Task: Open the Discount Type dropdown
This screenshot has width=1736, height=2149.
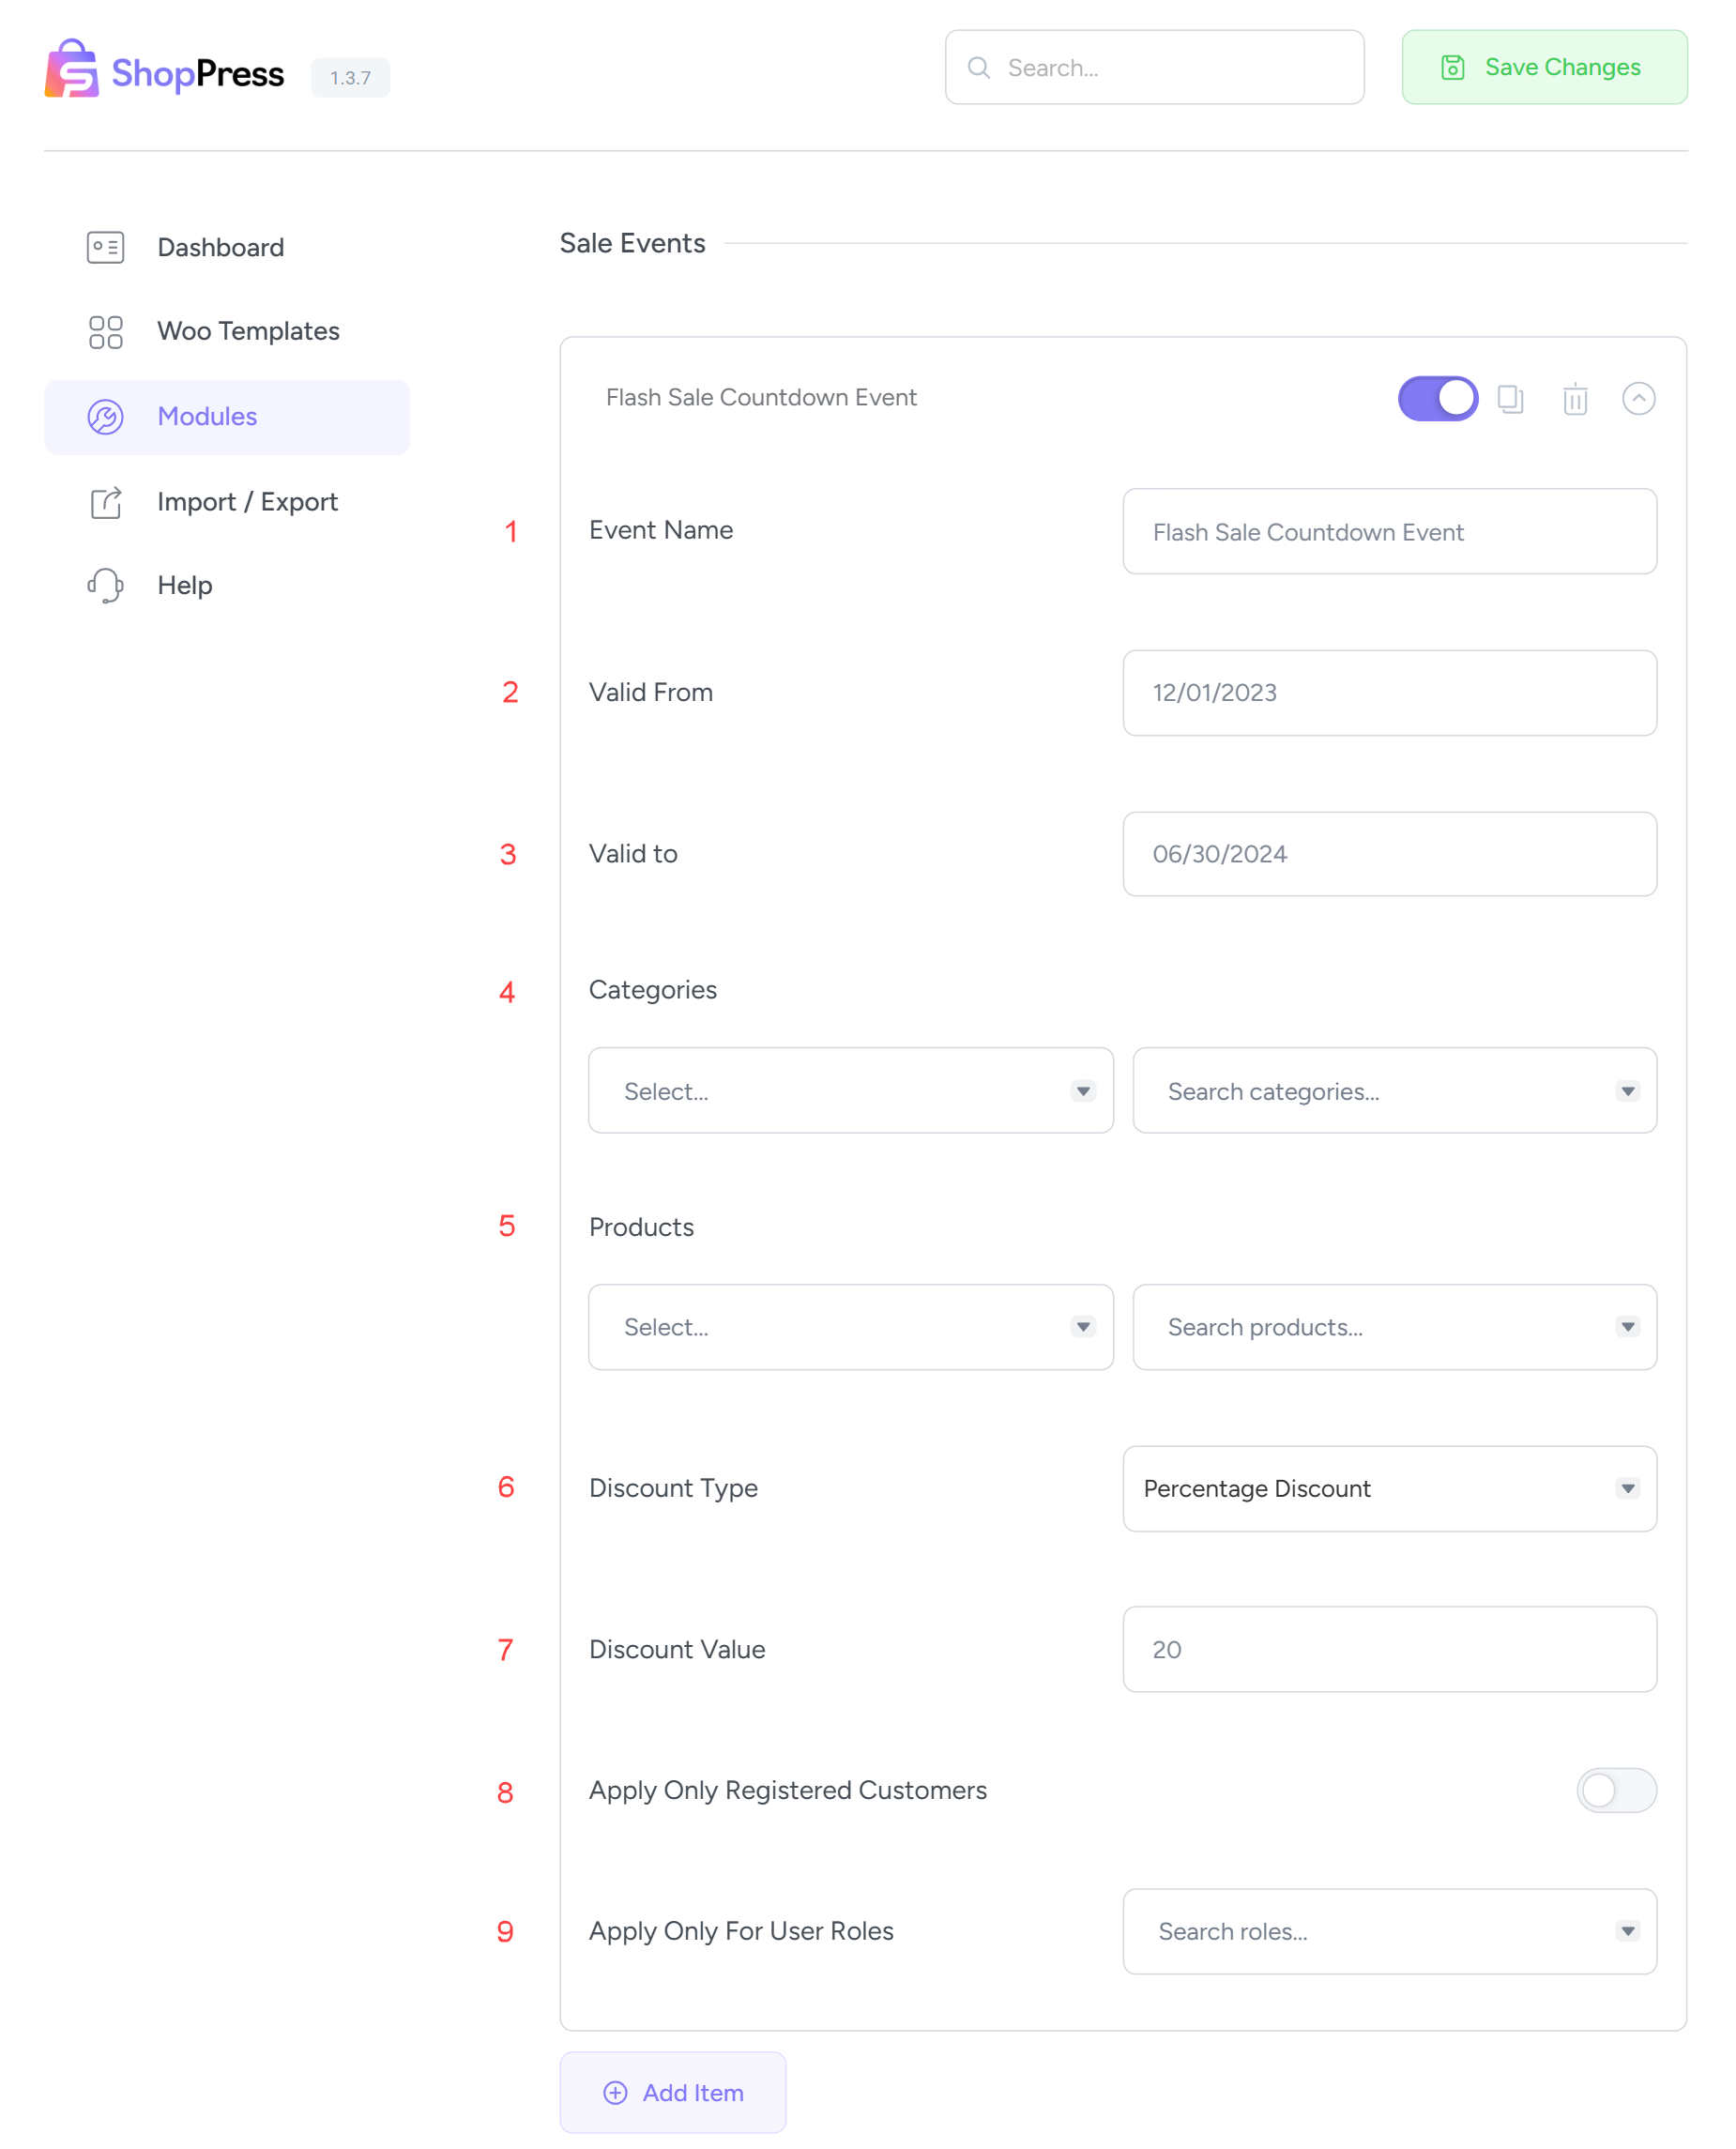Action: click(1388, 1488)
